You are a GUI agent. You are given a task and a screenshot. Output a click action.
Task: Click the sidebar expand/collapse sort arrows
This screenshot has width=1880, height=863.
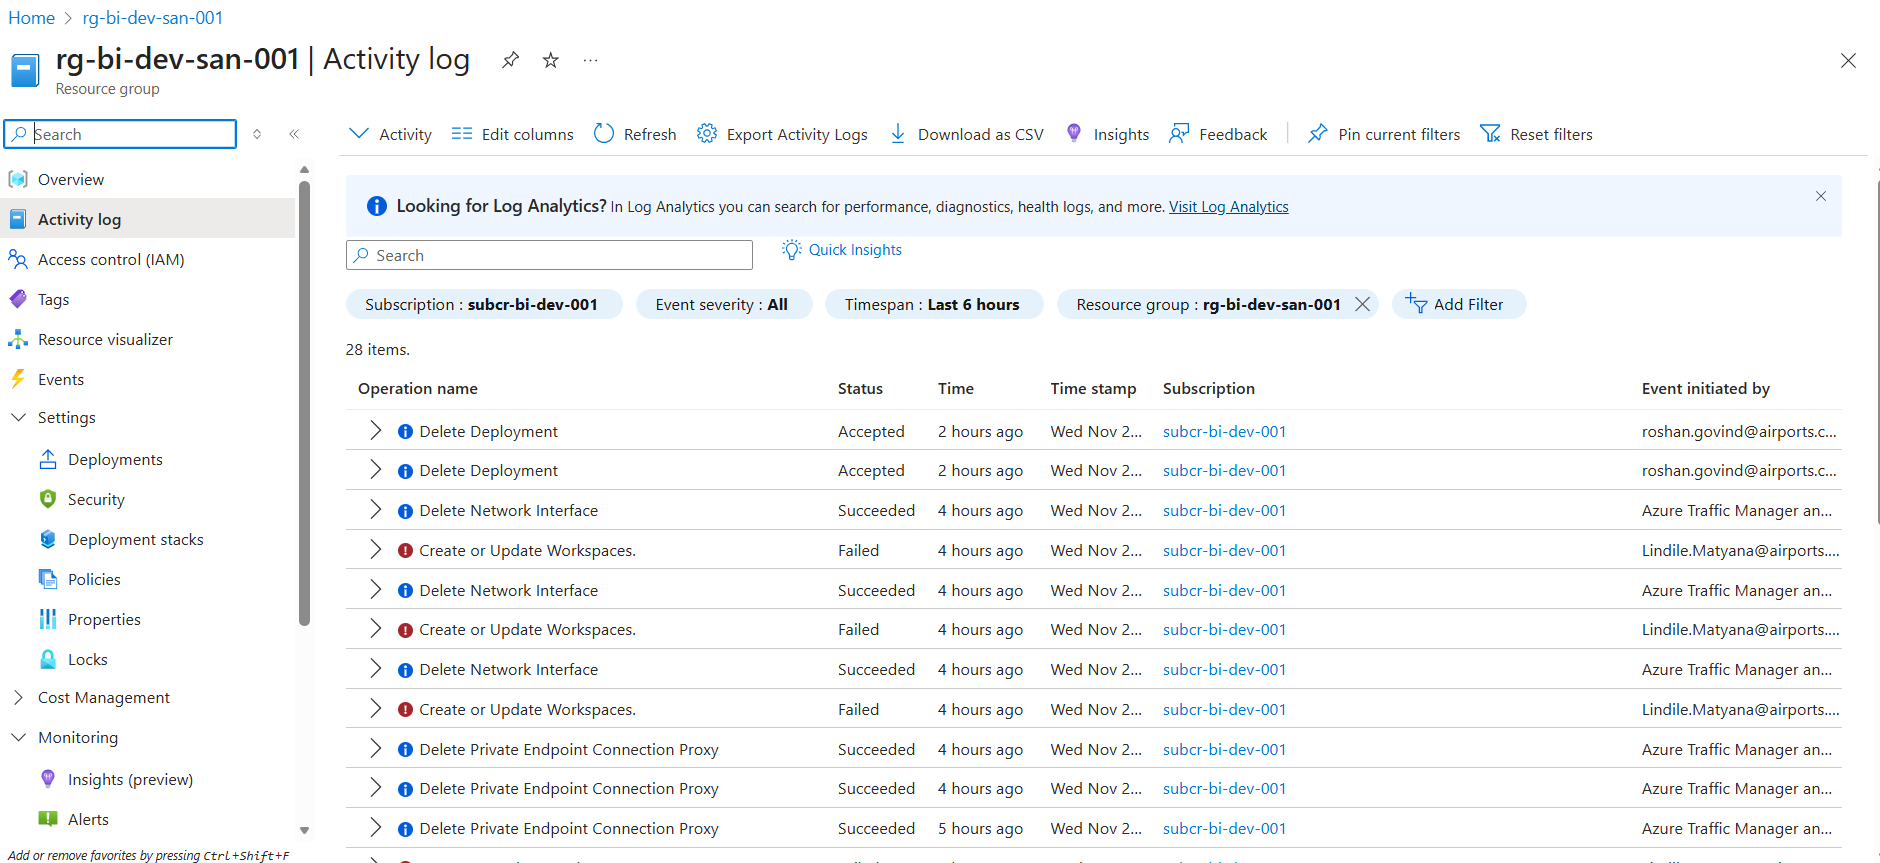(x=257, y=134)
